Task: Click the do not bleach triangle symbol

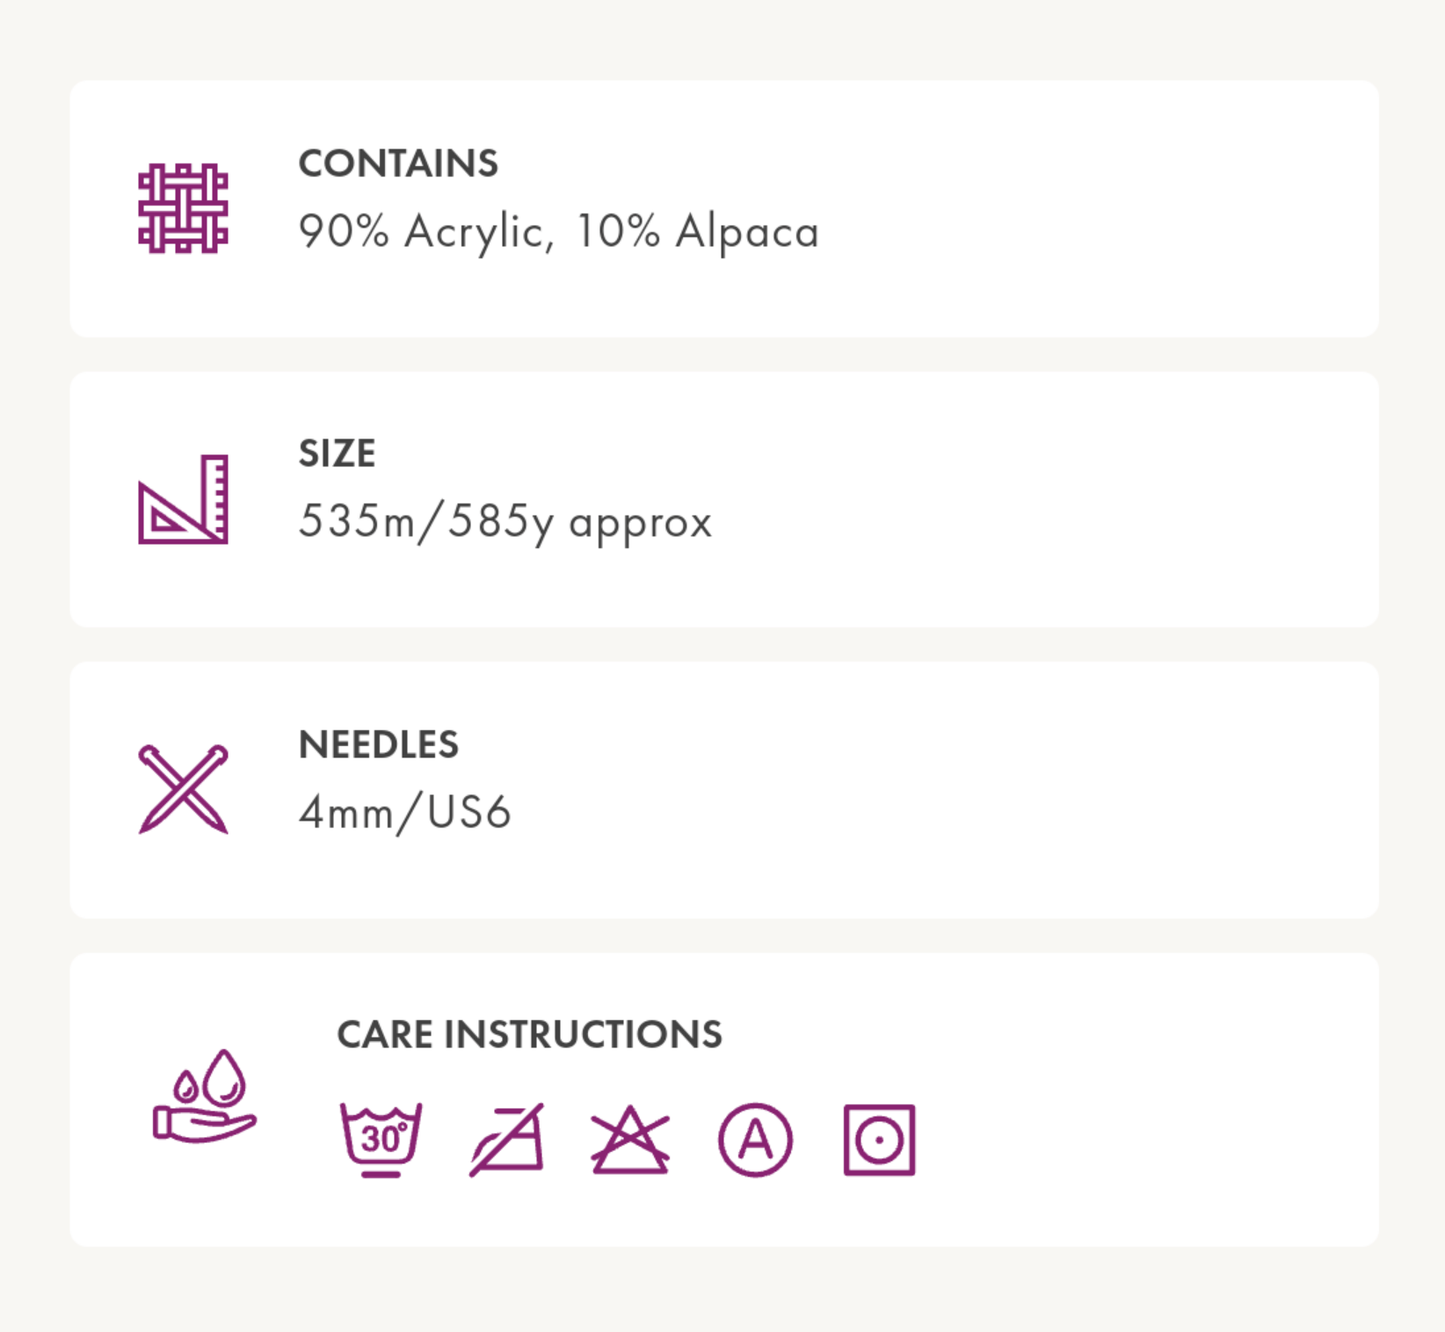Action: pos(630,1140)
